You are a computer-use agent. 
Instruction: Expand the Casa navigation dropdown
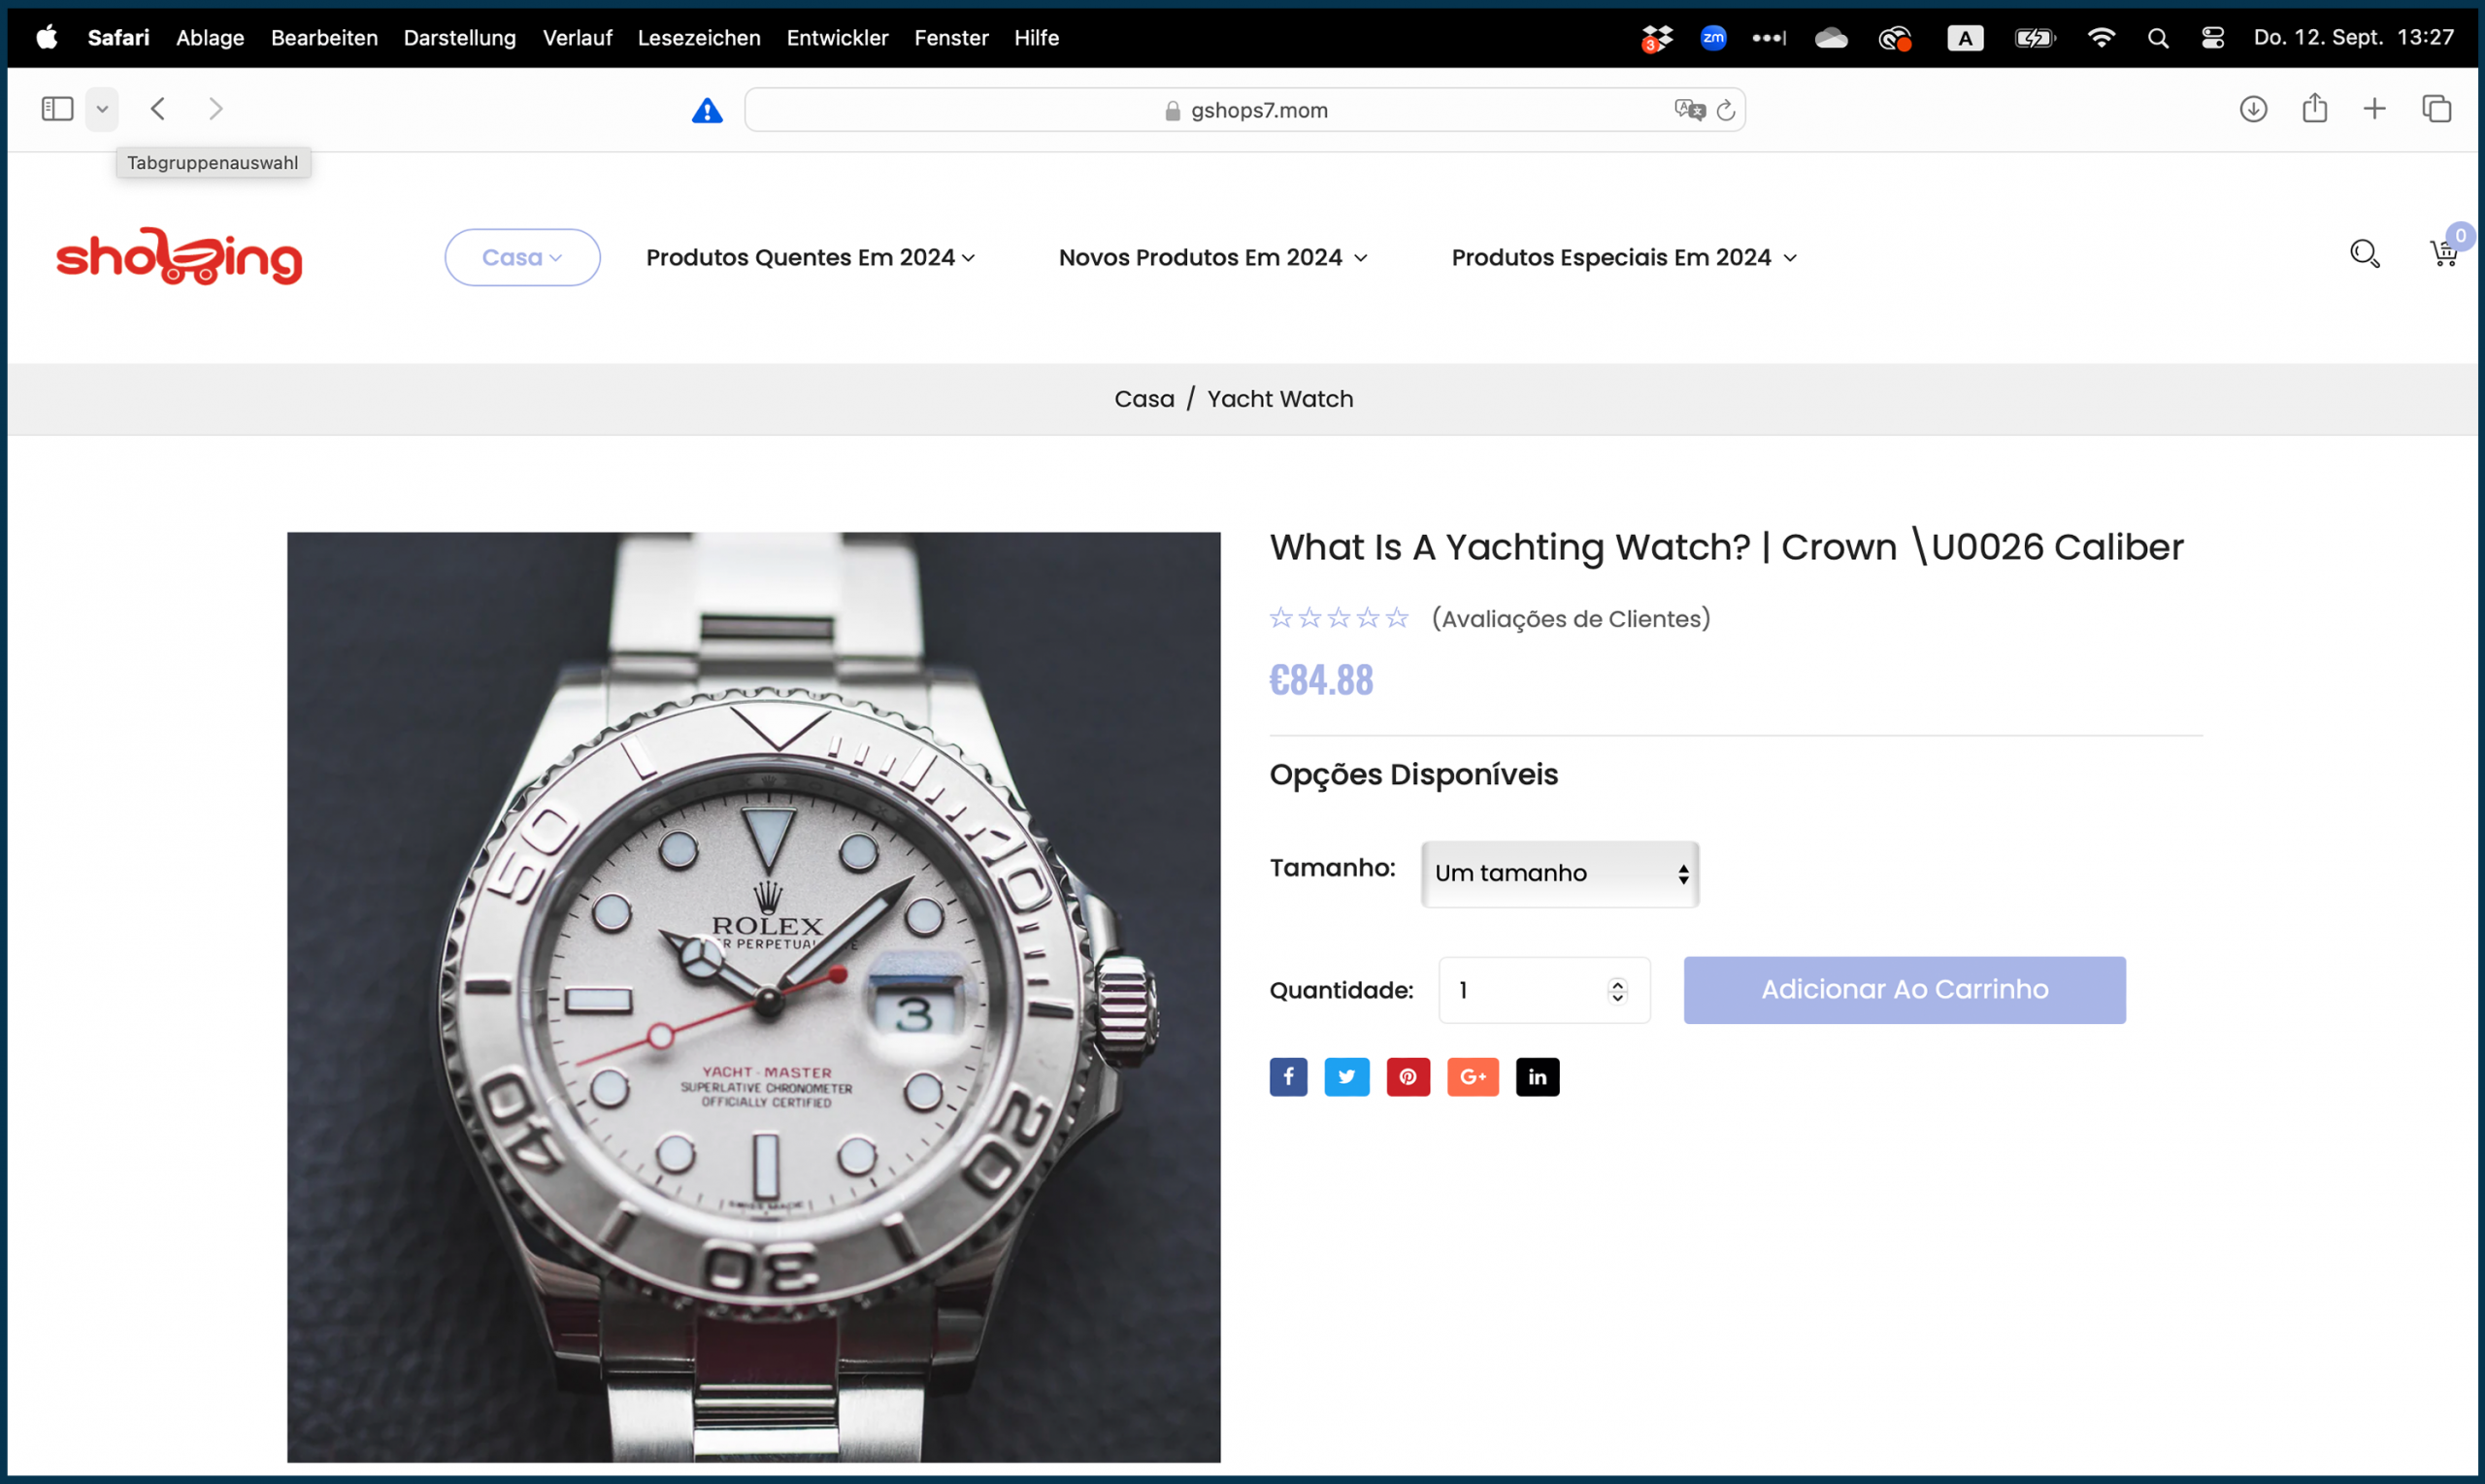click(x=521, y=257)
